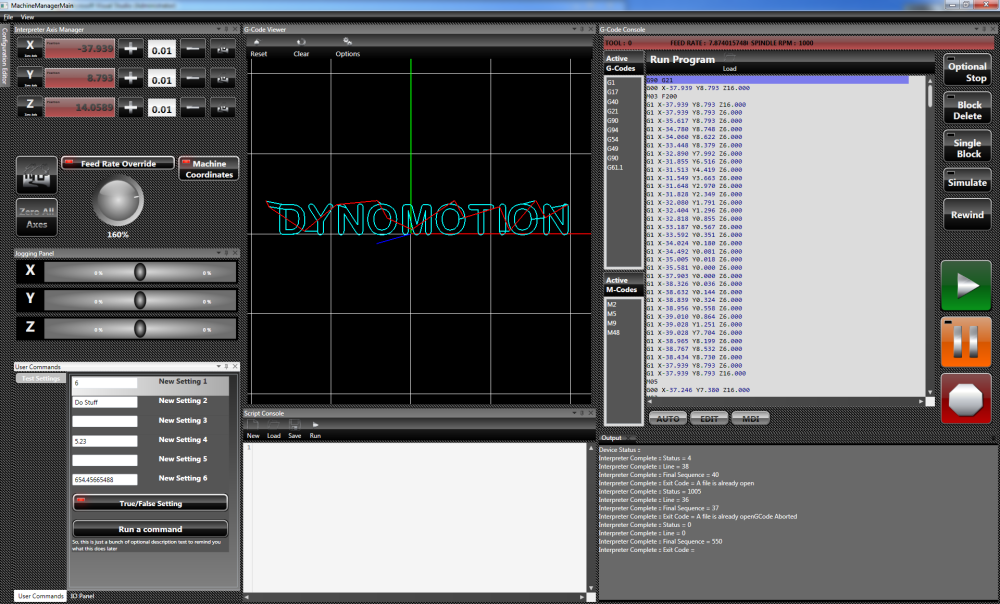Open G-Code Viewer Options
This screenshot has width=1000, height=604.
(348, 48)
